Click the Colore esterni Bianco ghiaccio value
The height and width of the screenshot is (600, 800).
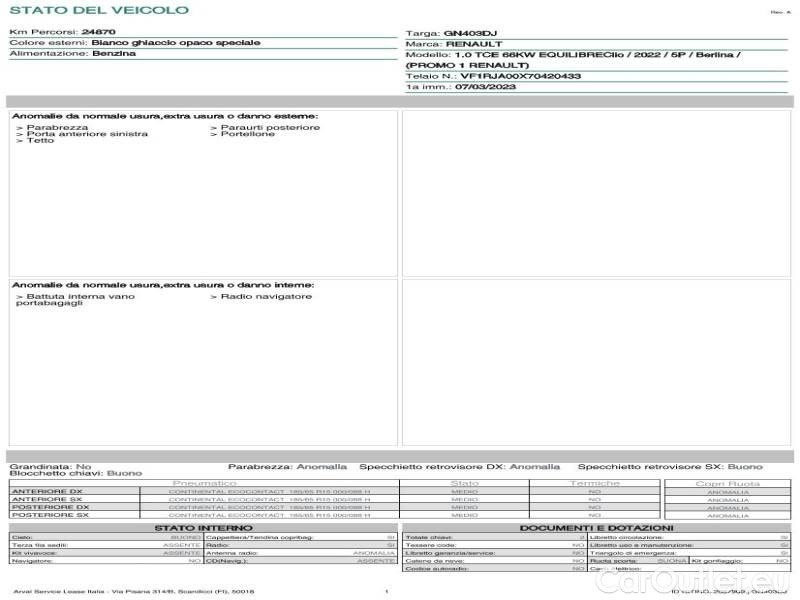click(176, 43)
